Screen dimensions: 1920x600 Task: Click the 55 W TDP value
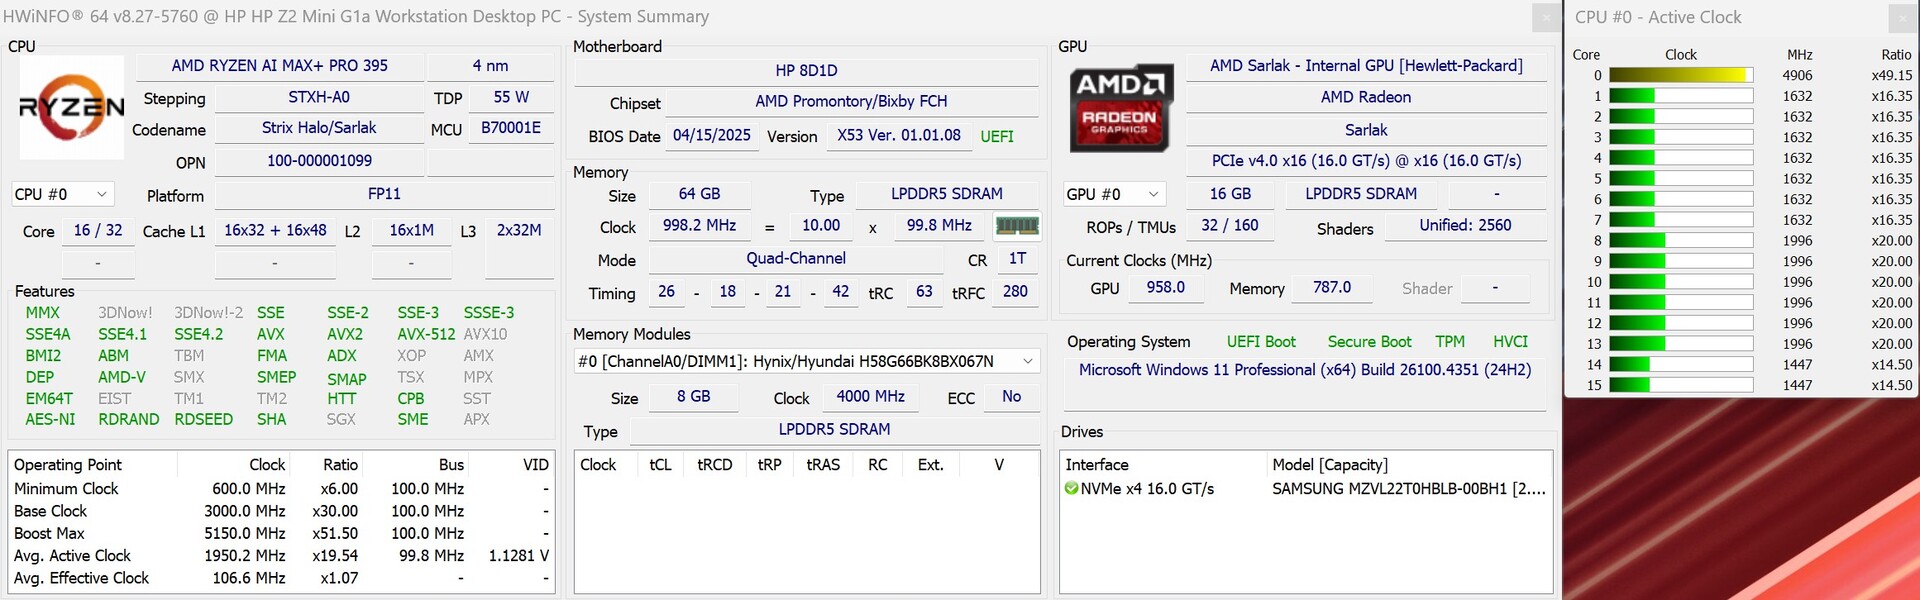[511, 97]
